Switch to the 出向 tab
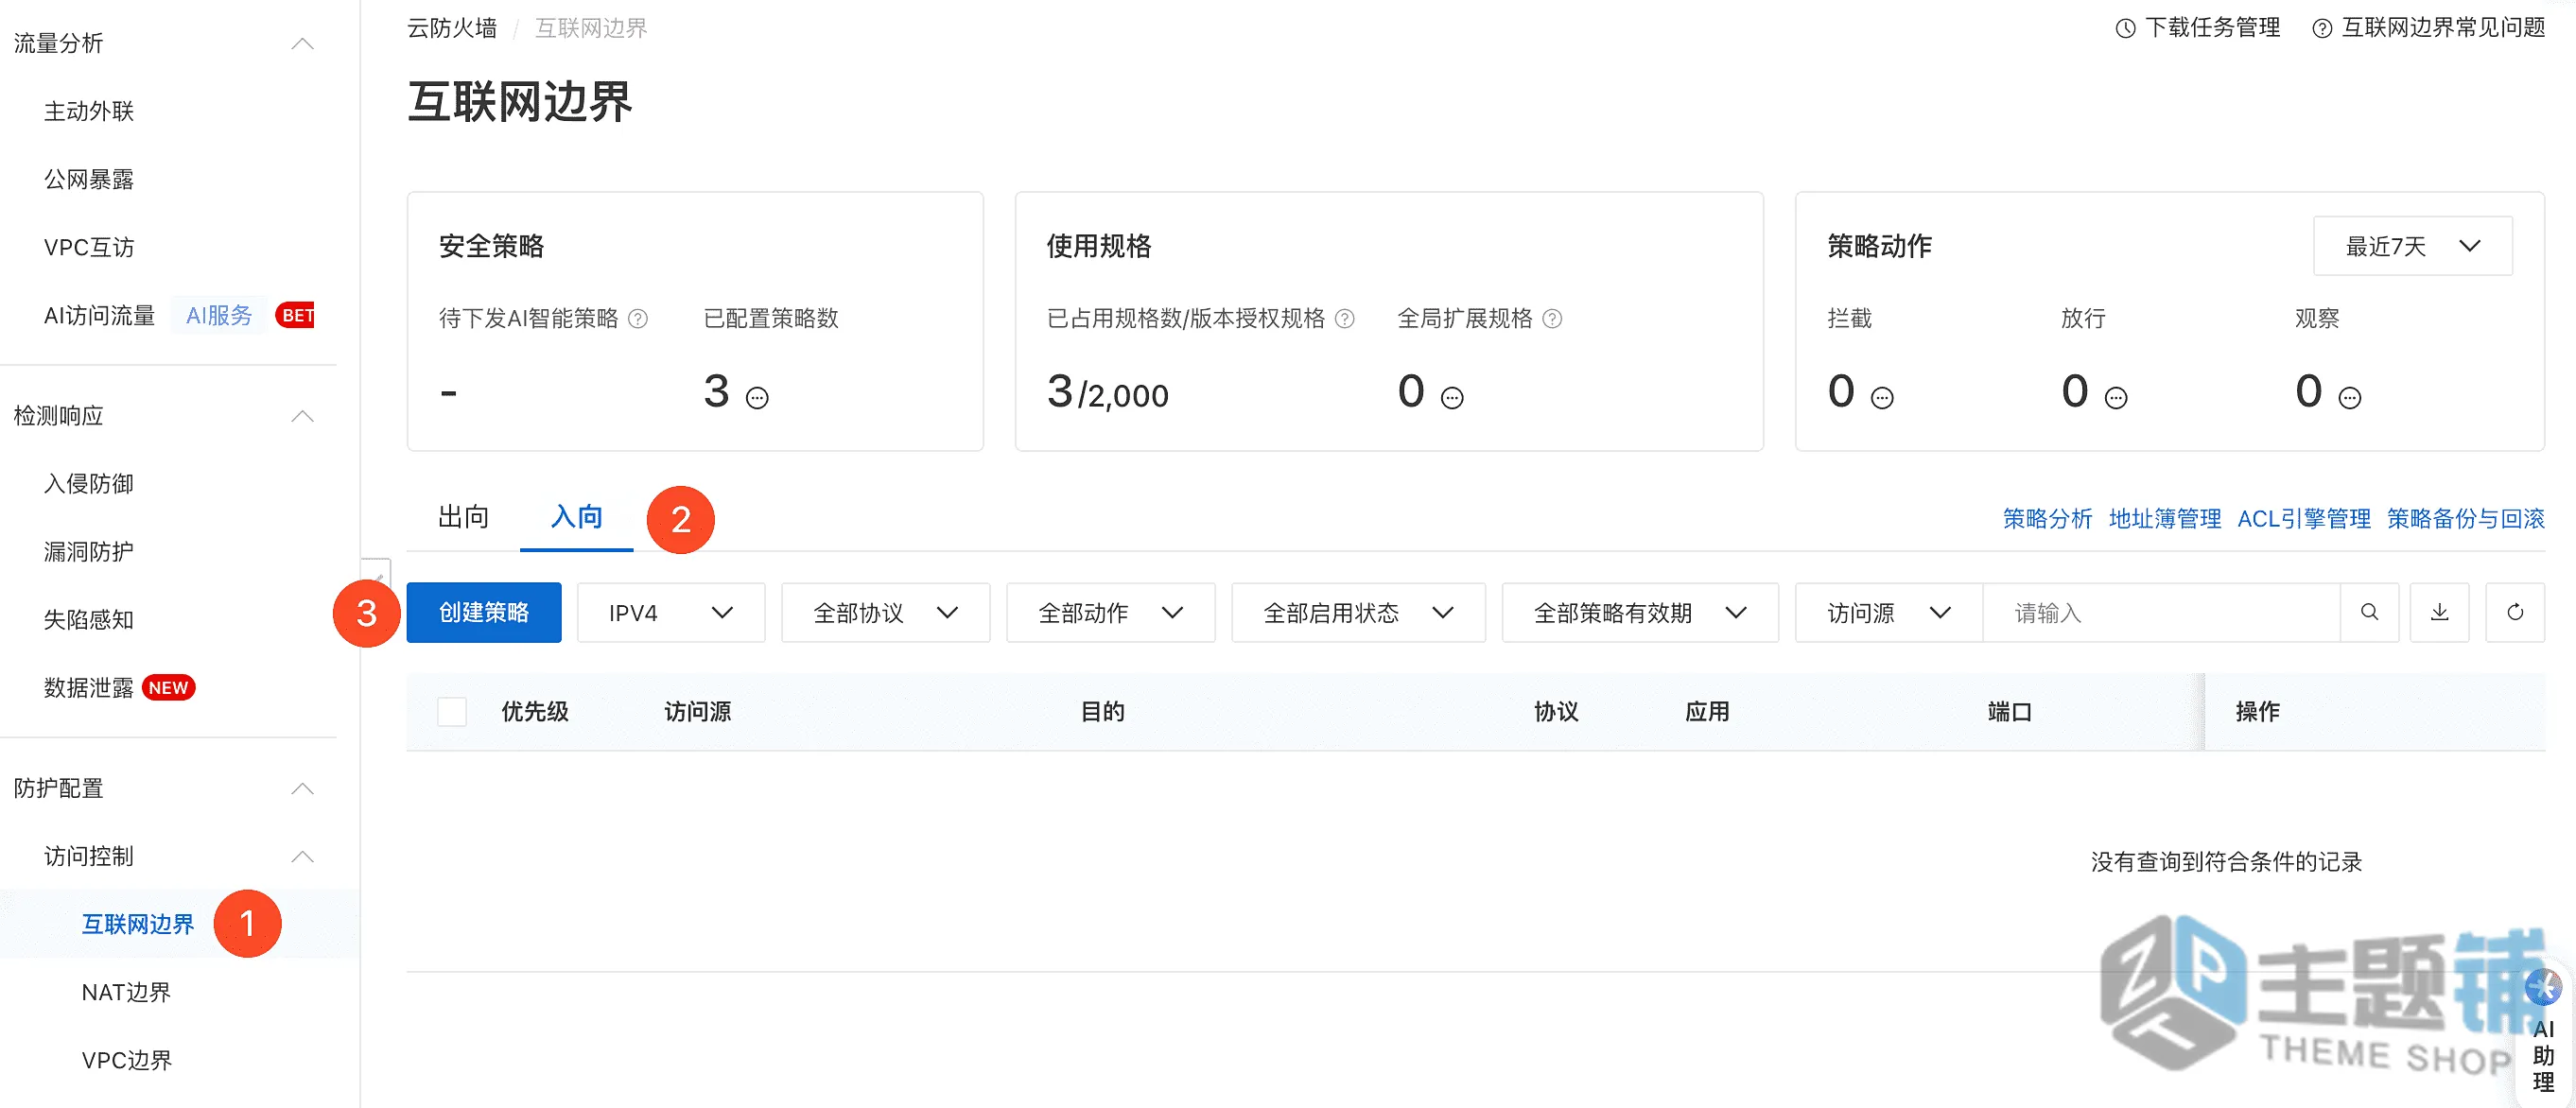The height and width of the screenshot is (1108, 2576). [463, 517]
